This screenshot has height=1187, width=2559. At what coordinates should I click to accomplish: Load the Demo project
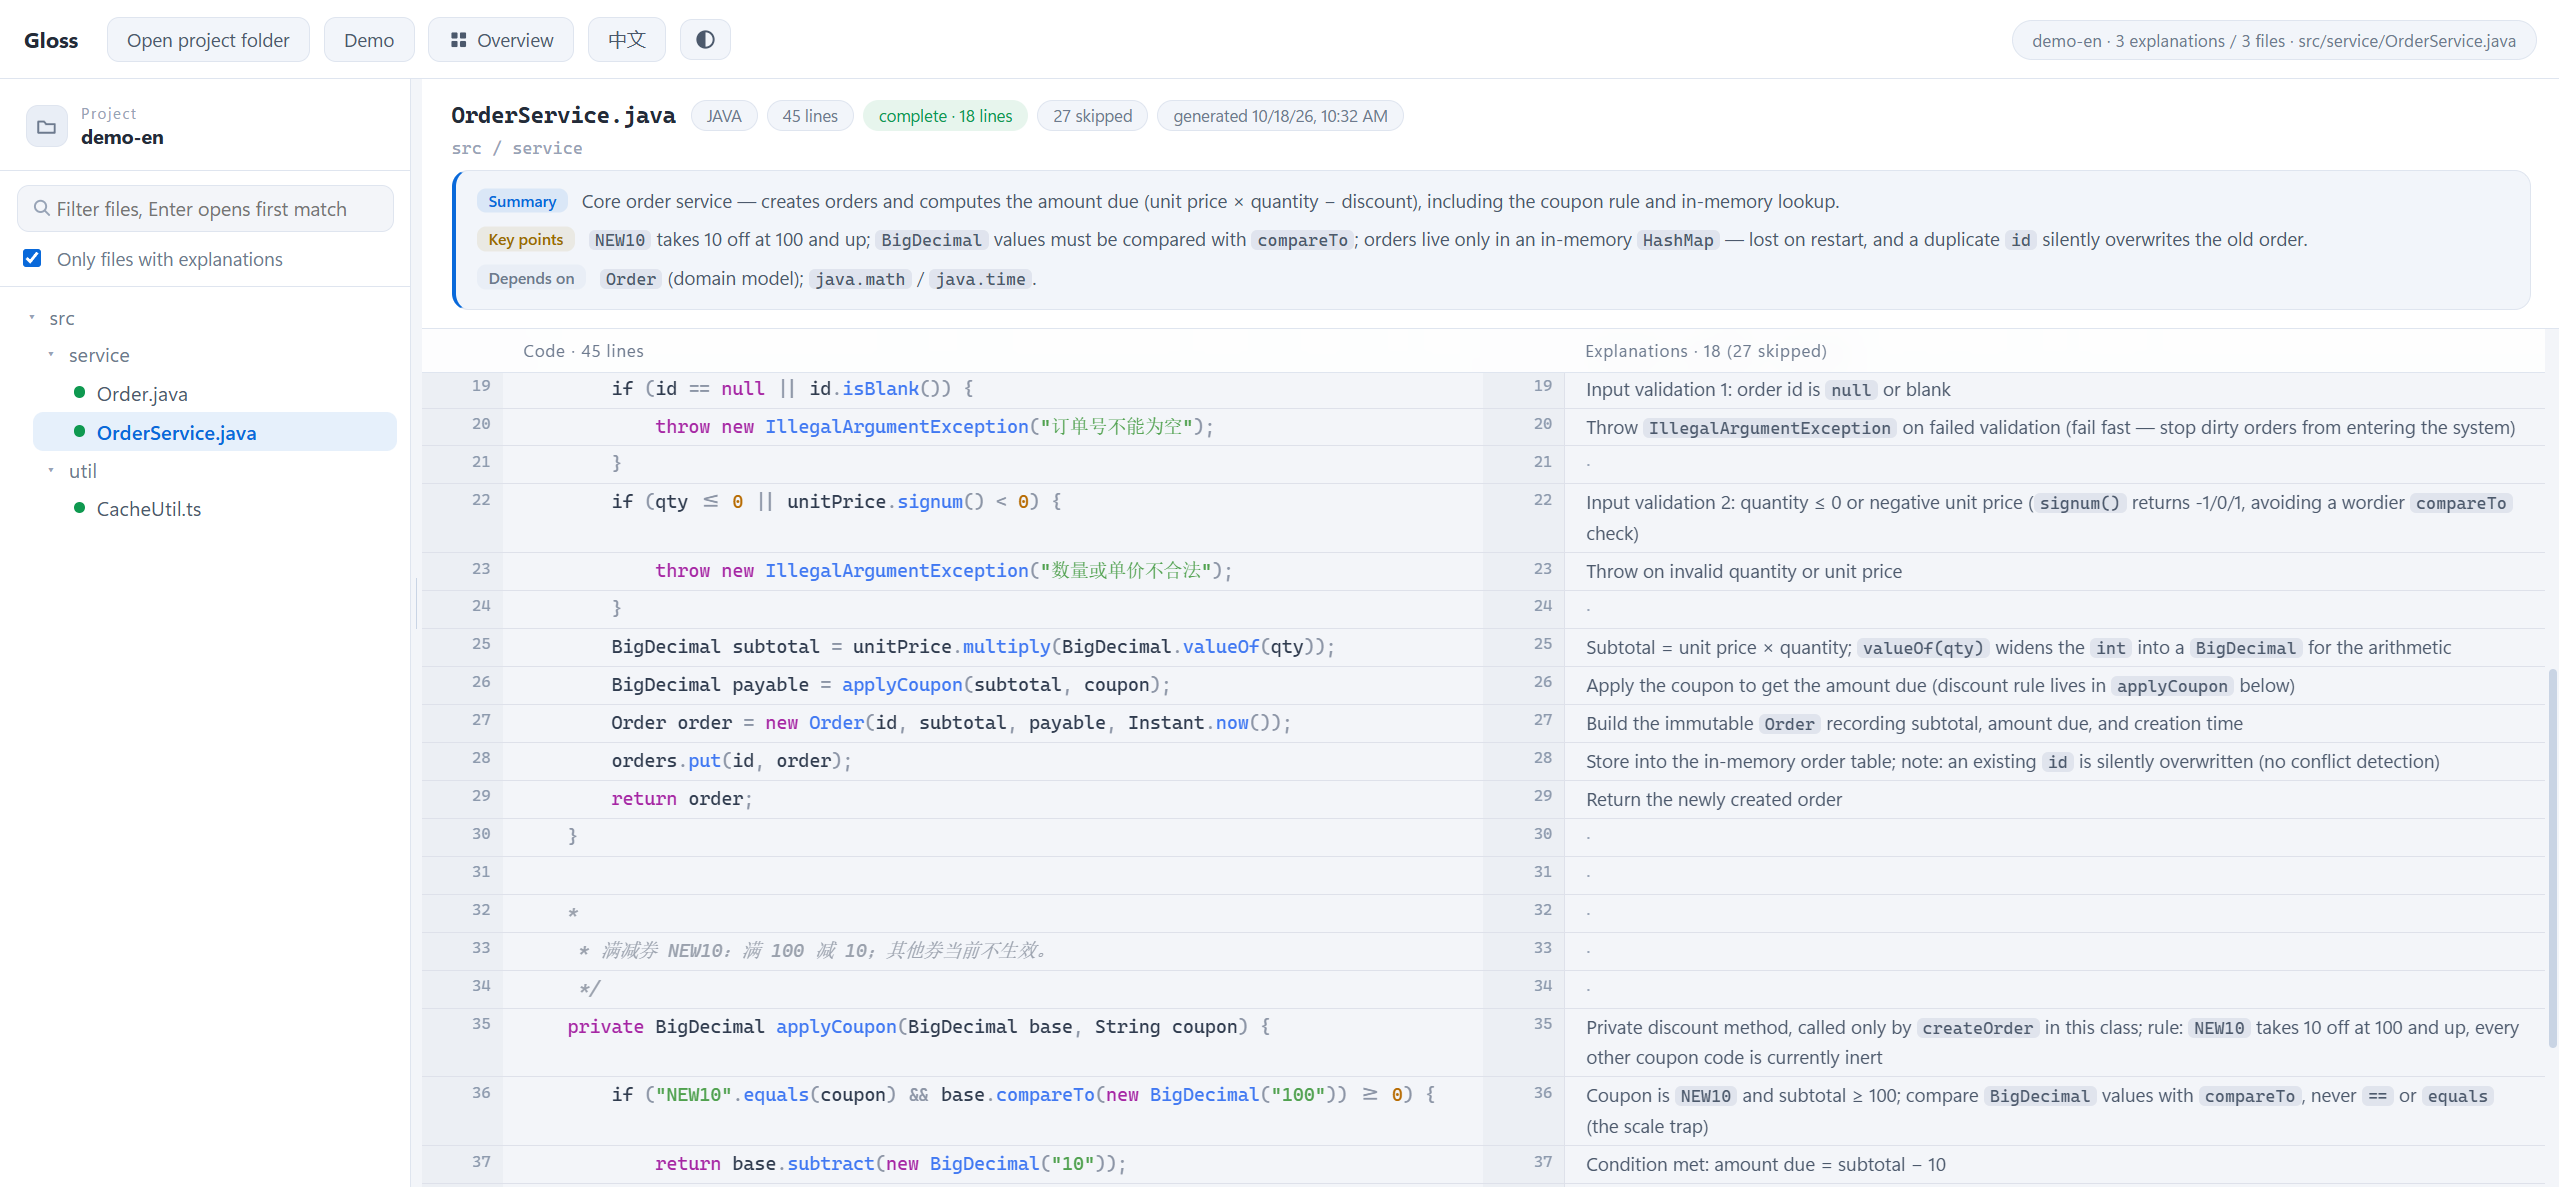tap(369, 40)
